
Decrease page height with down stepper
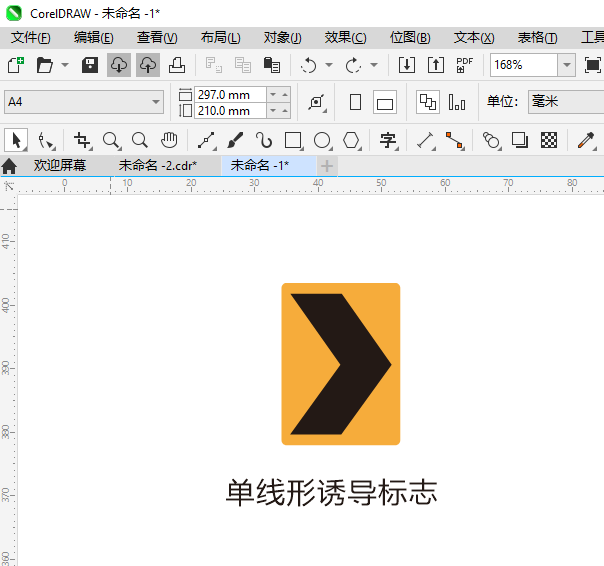273,111
